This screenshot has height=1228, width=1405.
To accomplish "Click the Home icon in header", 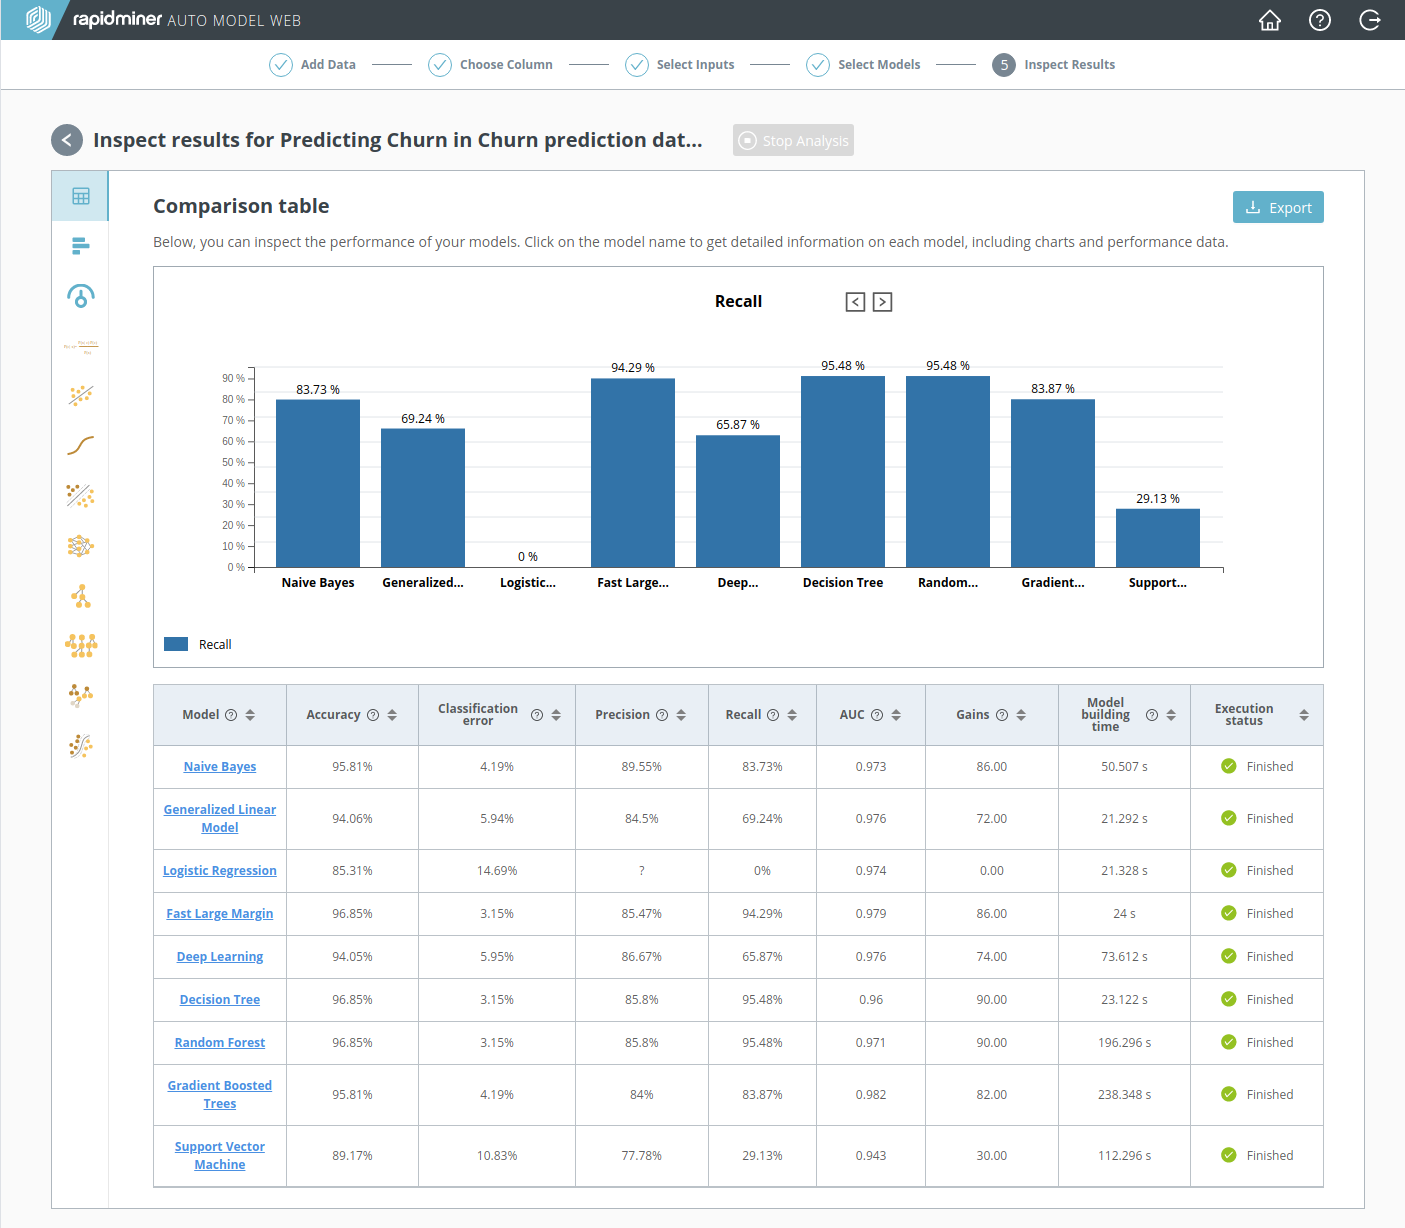I will coord(1270,20).
